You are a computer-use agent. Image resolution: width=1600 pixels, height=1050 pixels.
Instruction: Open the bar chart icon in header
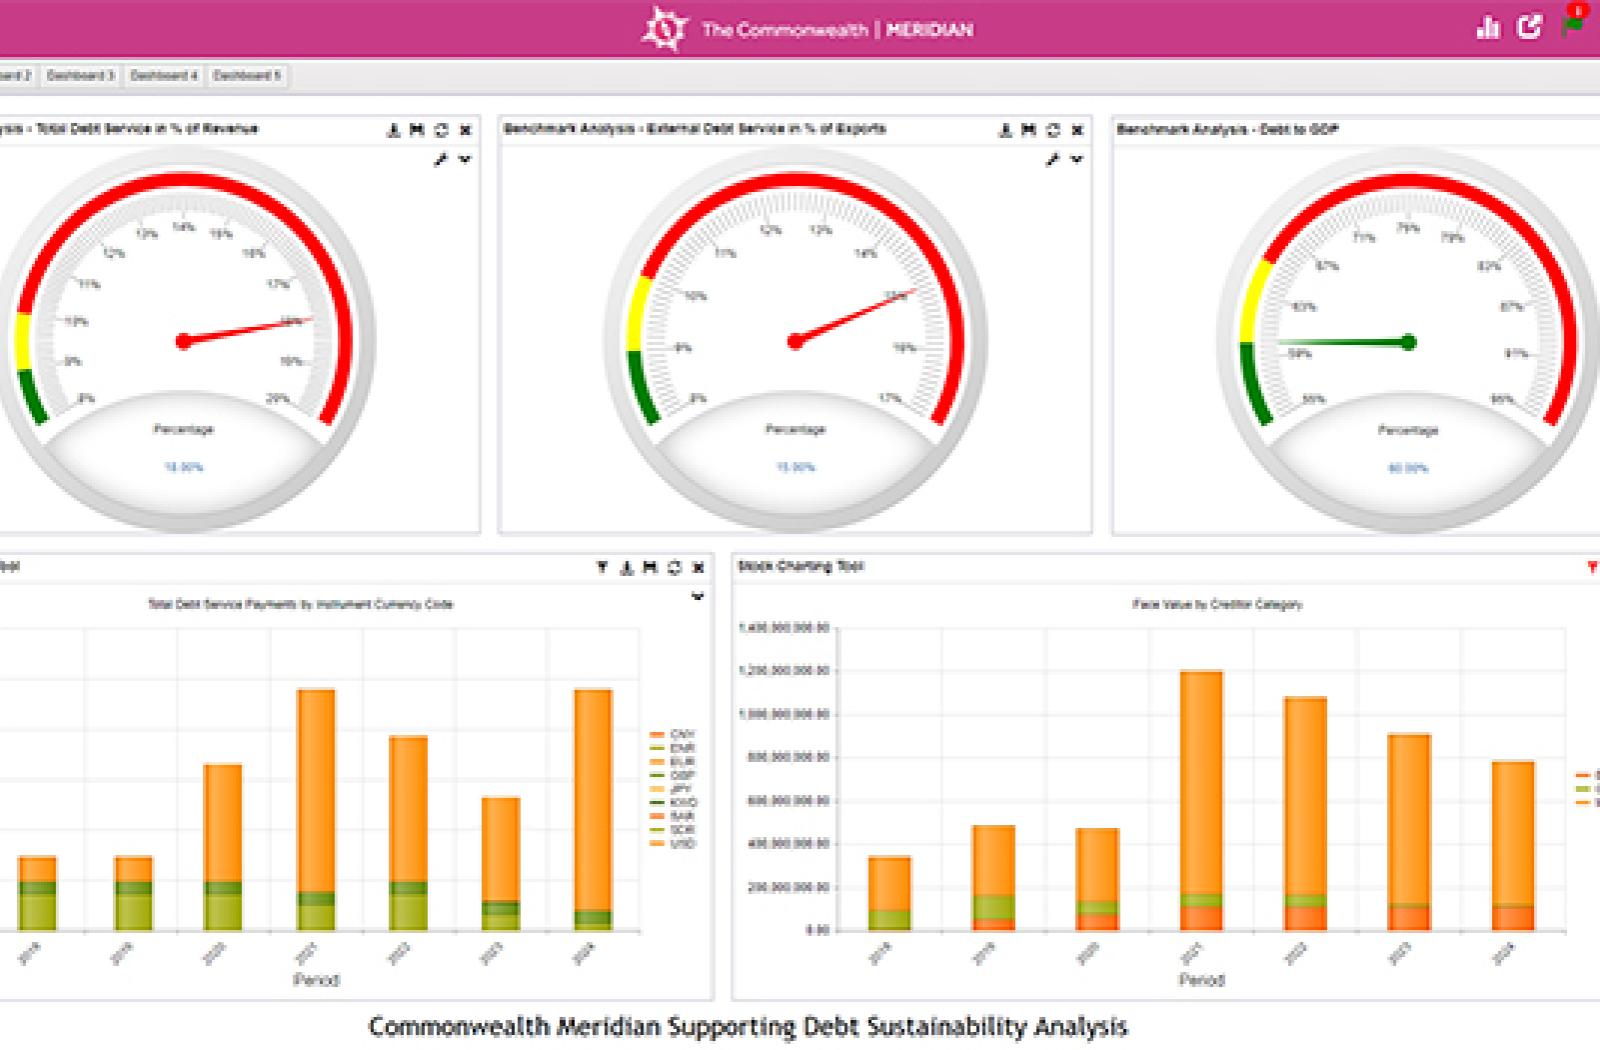coord(1488,28)
